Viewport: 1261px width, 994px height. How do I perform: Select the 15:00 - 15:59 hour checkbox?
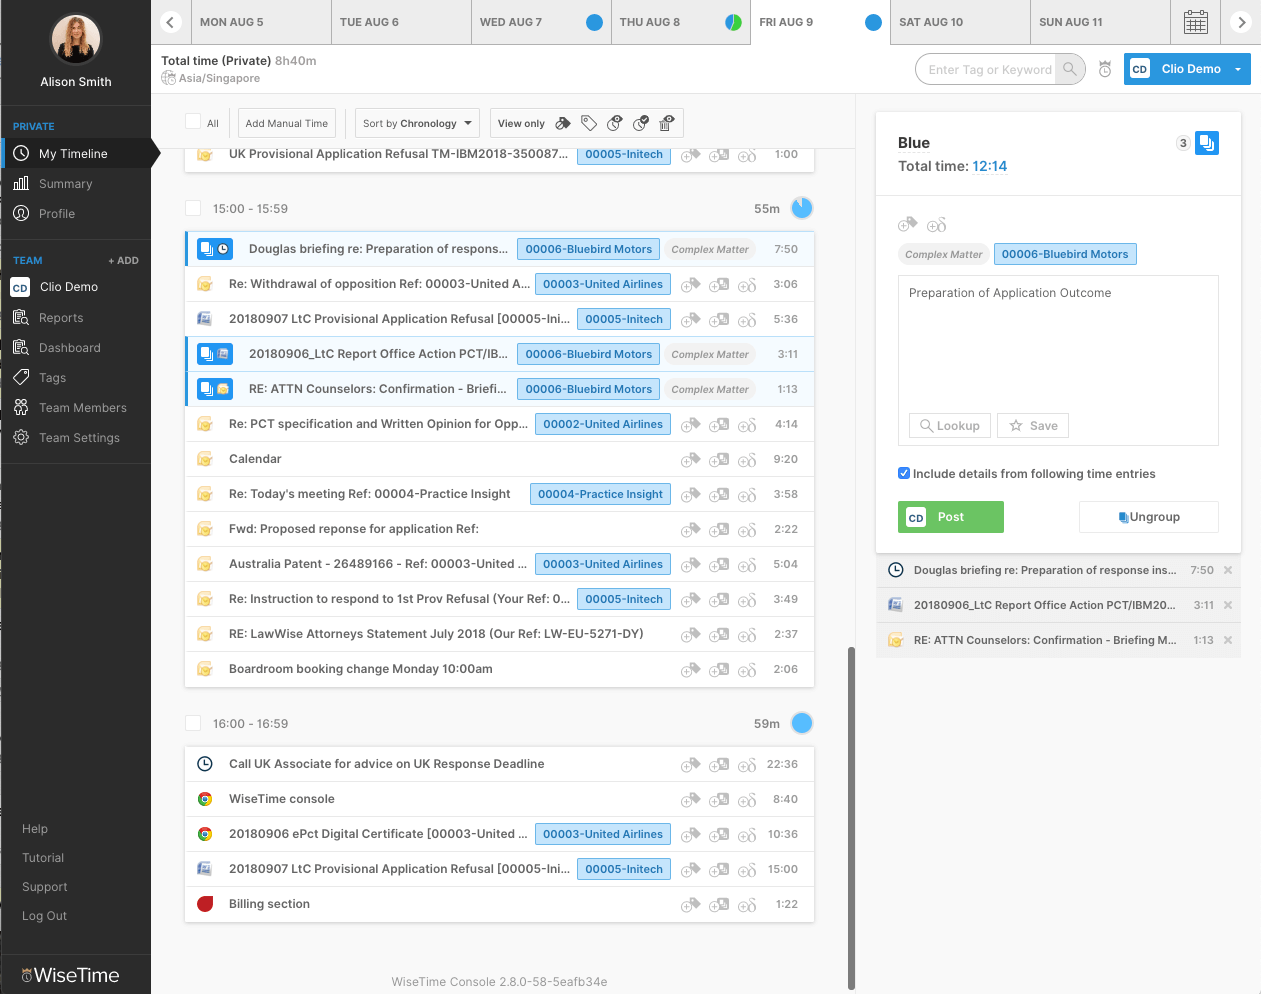[193, 208]
